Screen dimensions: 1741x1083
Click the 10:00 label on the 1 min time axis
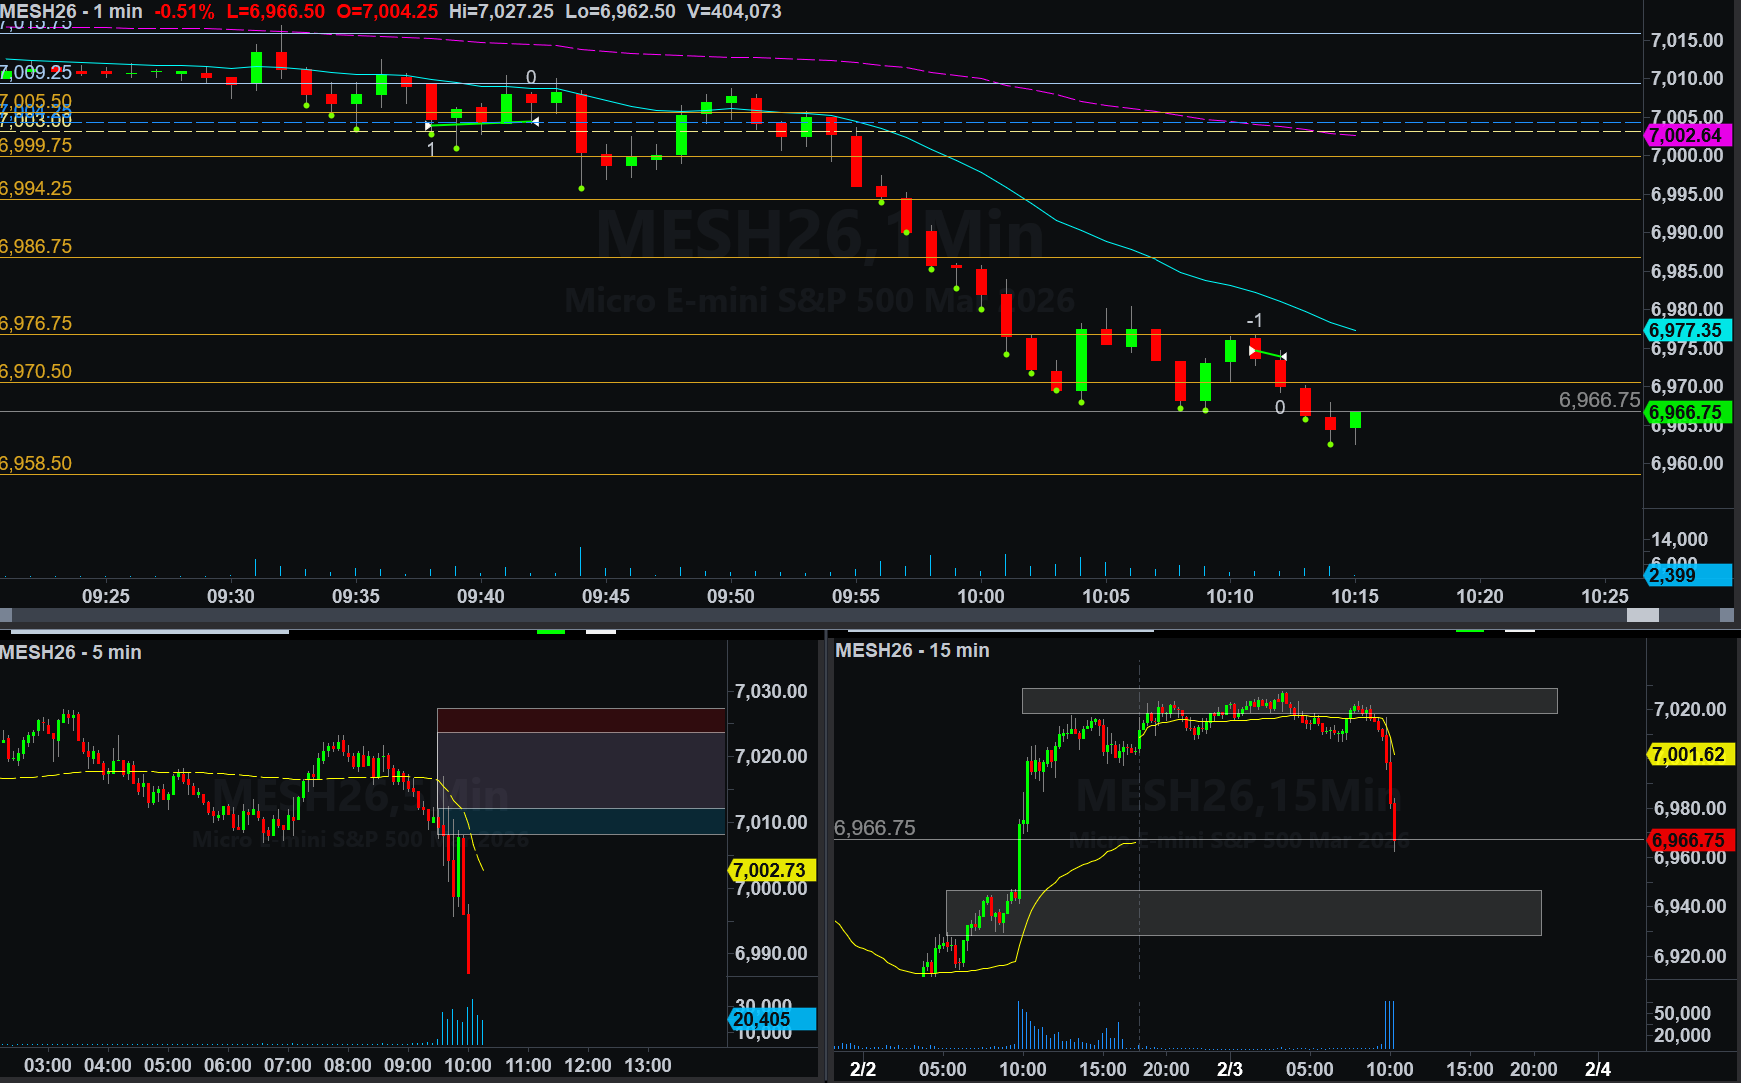980,596
